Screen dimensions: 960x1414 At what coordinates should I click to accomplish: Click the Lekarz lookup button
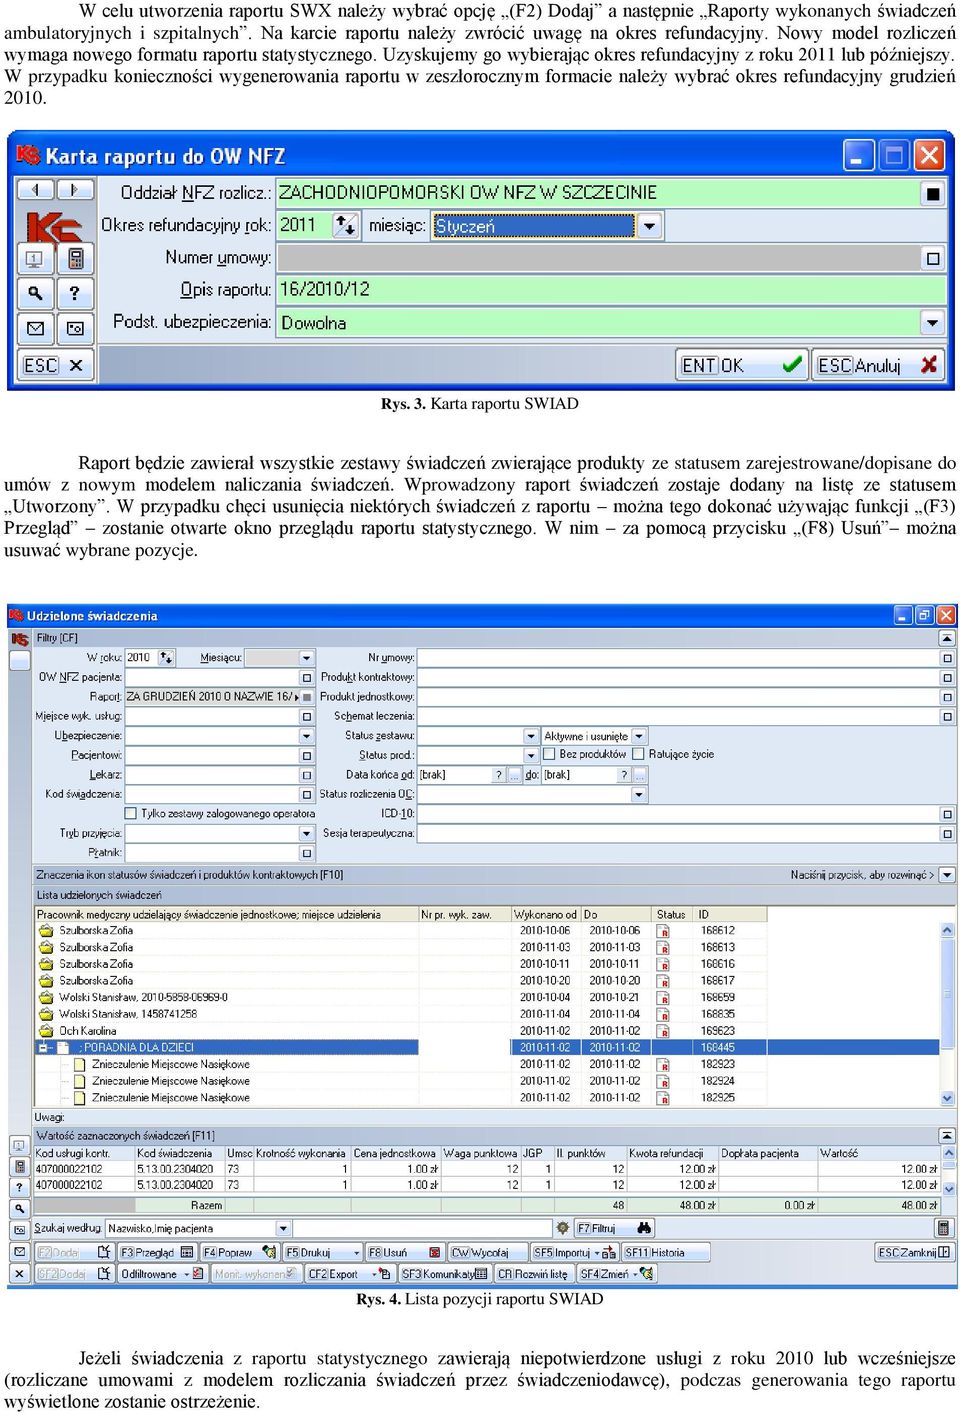(x=307, y=775)
